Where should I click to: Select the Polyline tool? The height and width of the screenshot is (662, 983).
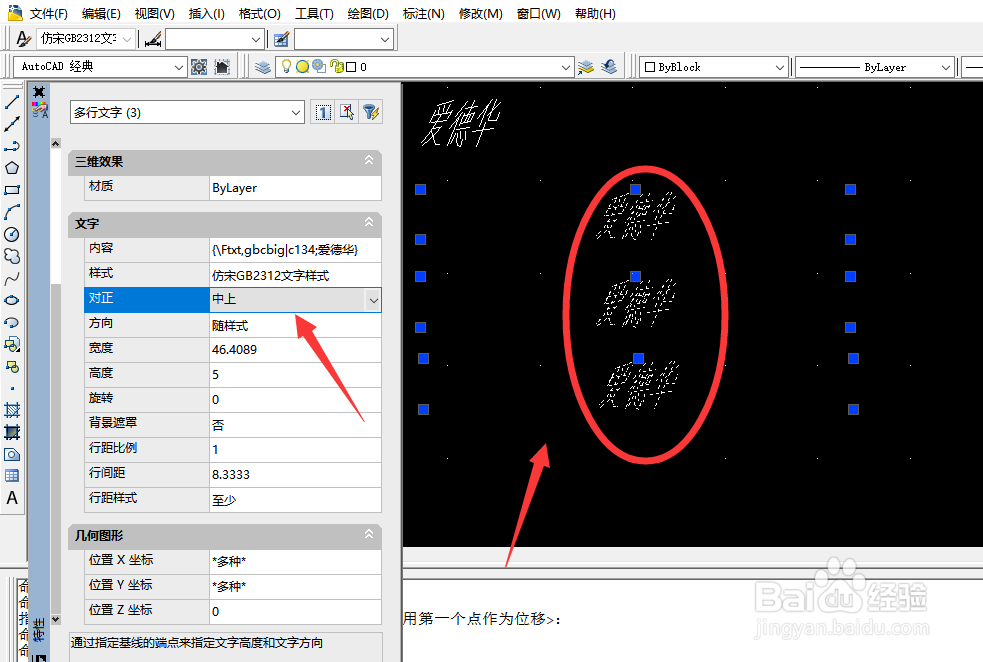(x=12, y=145)
